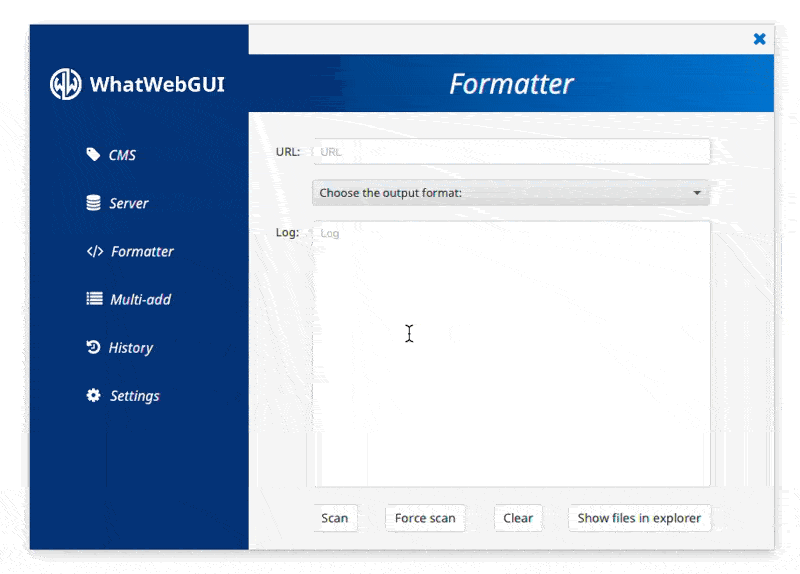The width and height of the screenshot is (800, 574).
Task: Go to the Server page
Action: tap(129, 203)
